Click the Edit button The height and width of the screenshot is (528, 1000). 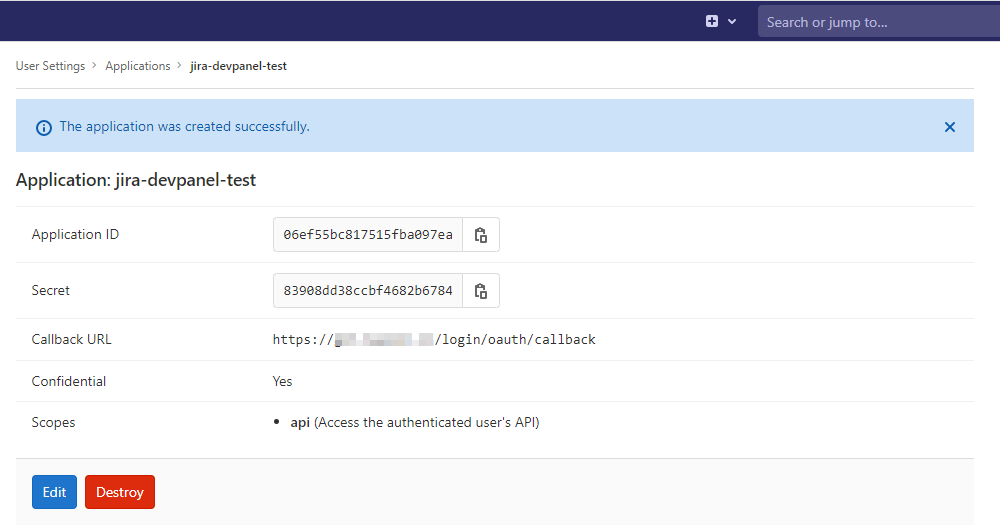tap(54, 492)
